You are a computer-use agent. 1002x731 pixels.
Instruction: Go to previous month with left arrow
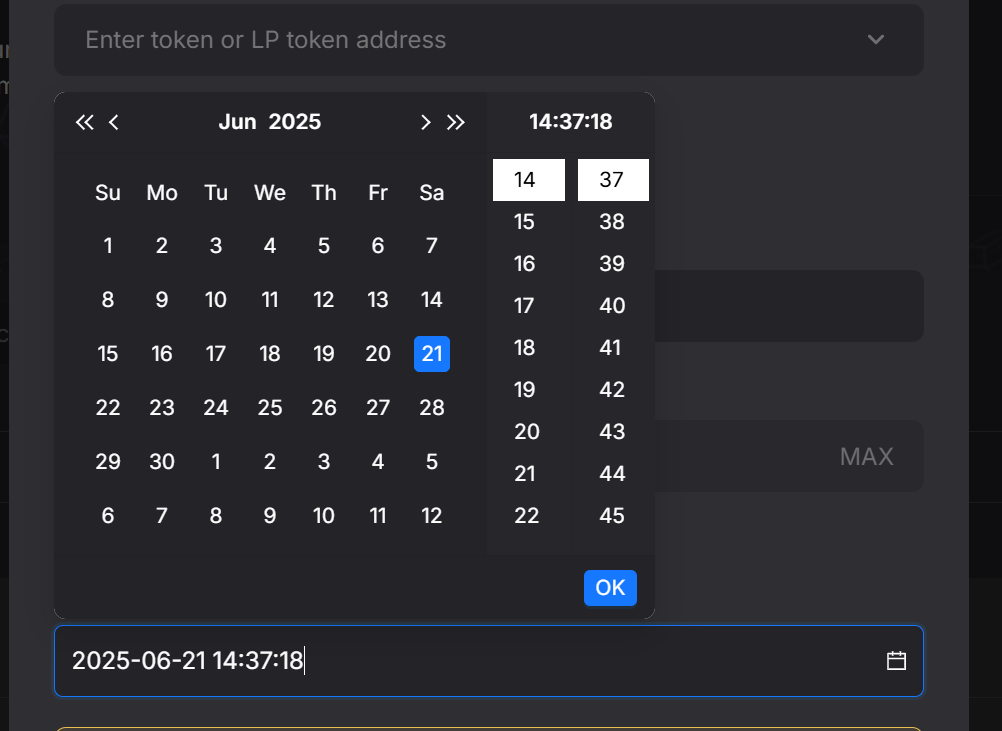point(114,122)
